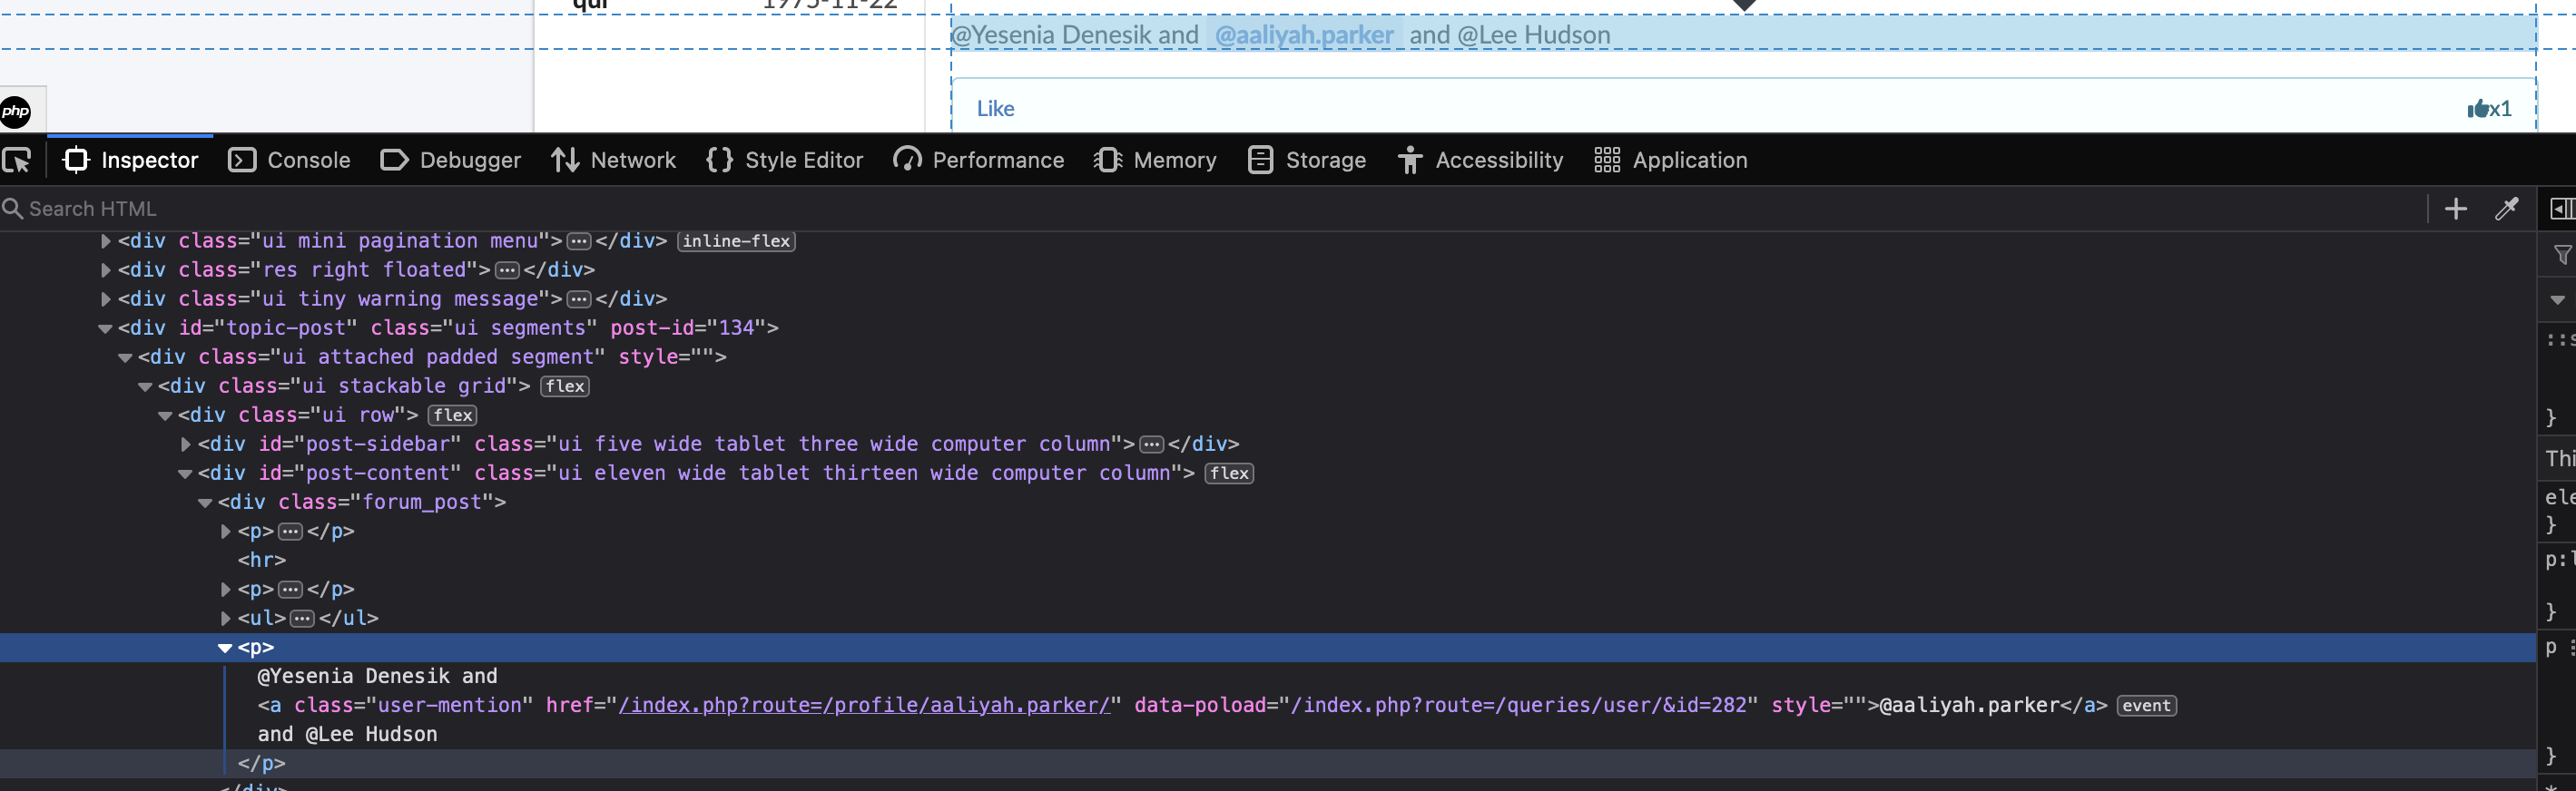Click the @aaliyah.parker mention on the page

1304,35
